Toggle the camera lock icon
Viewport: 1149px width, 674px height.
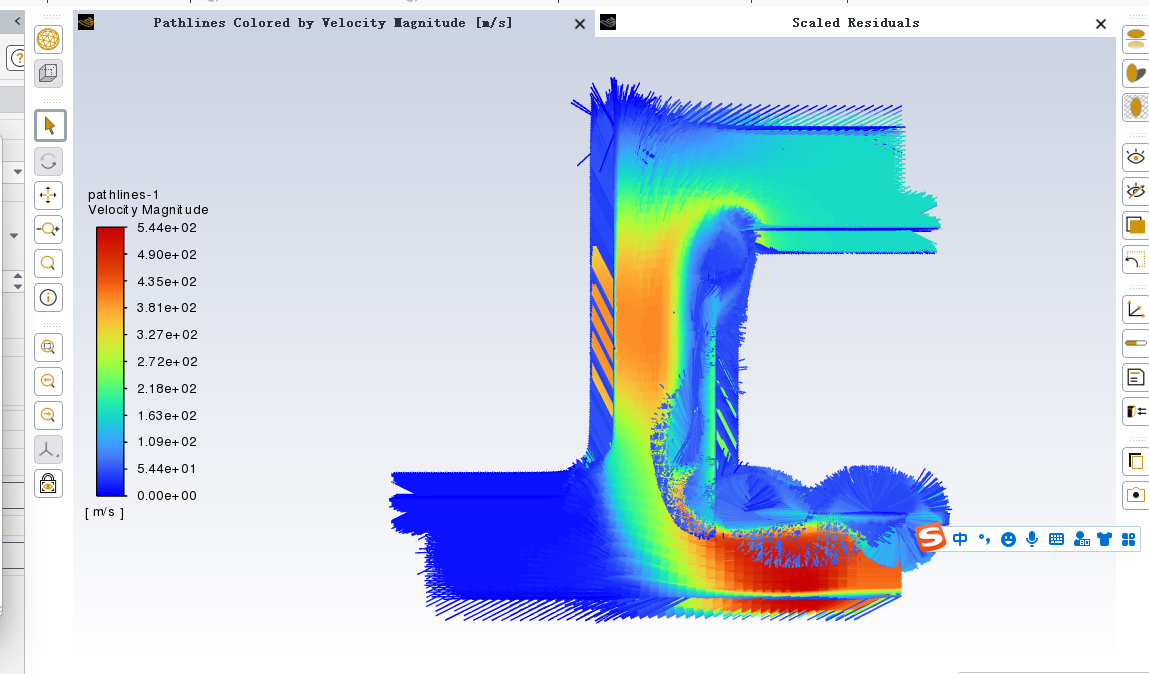click(49, 484)
